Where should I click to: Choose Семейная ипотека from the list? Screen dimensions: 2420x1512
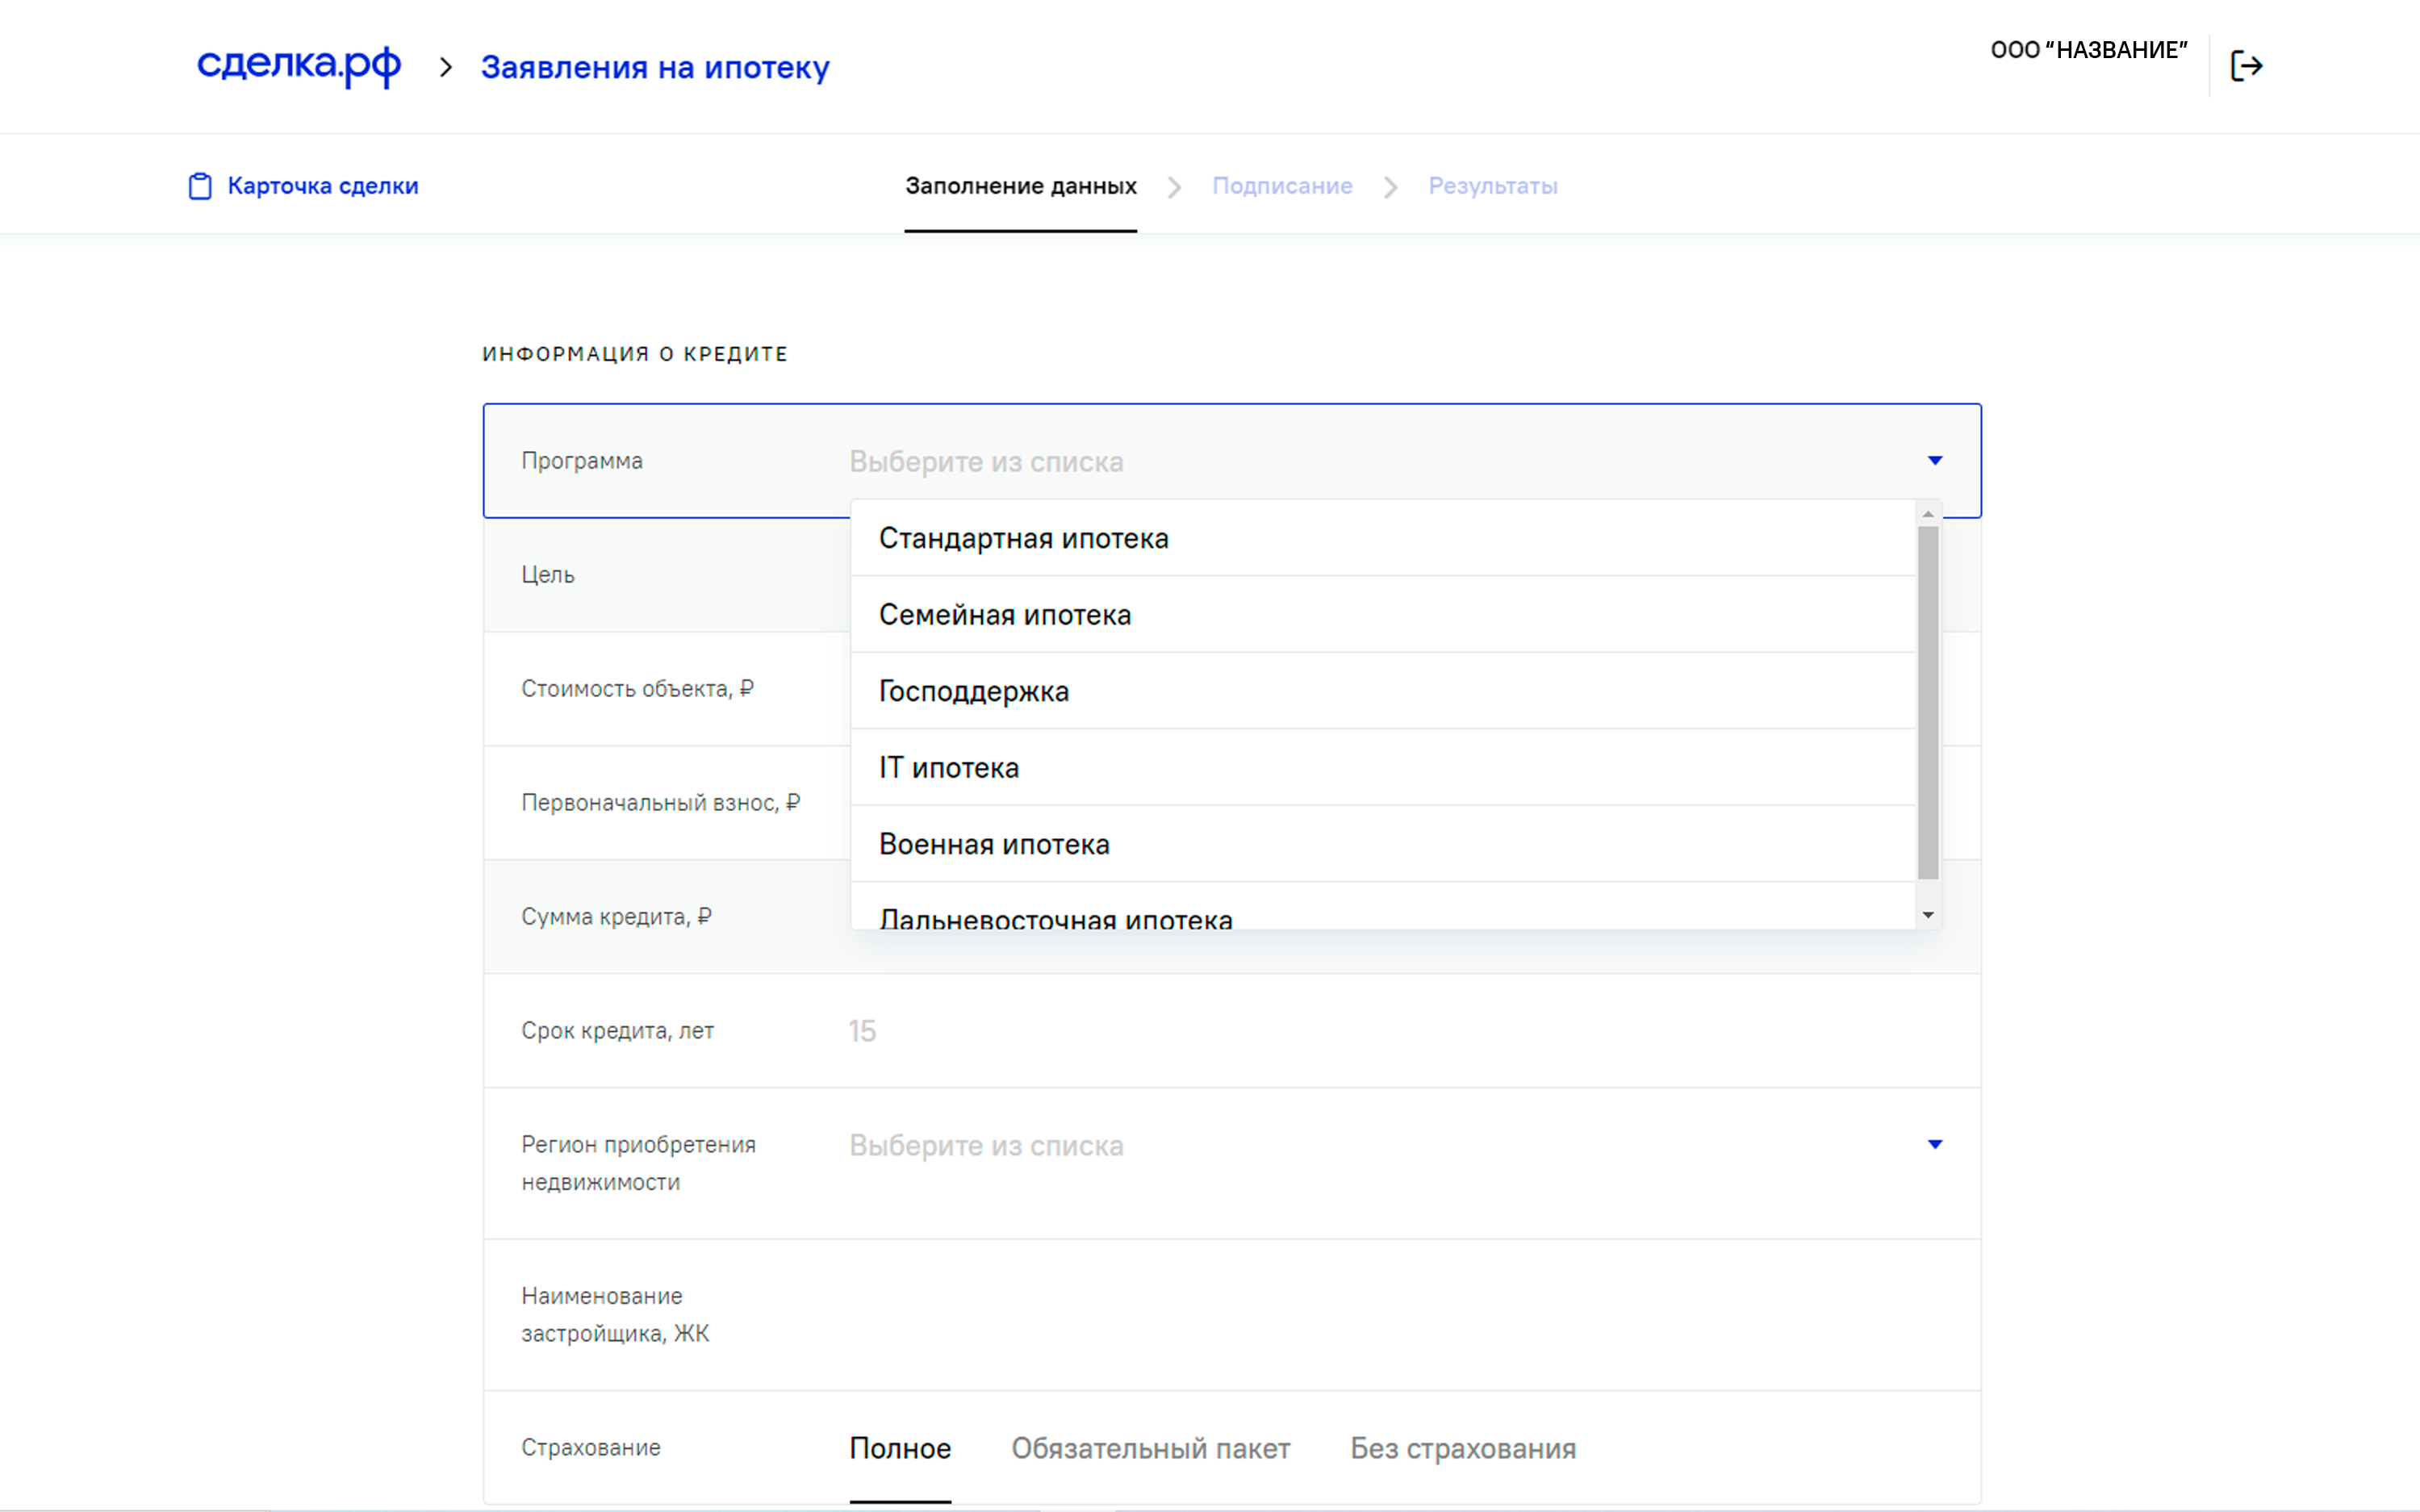[1383, 614]
